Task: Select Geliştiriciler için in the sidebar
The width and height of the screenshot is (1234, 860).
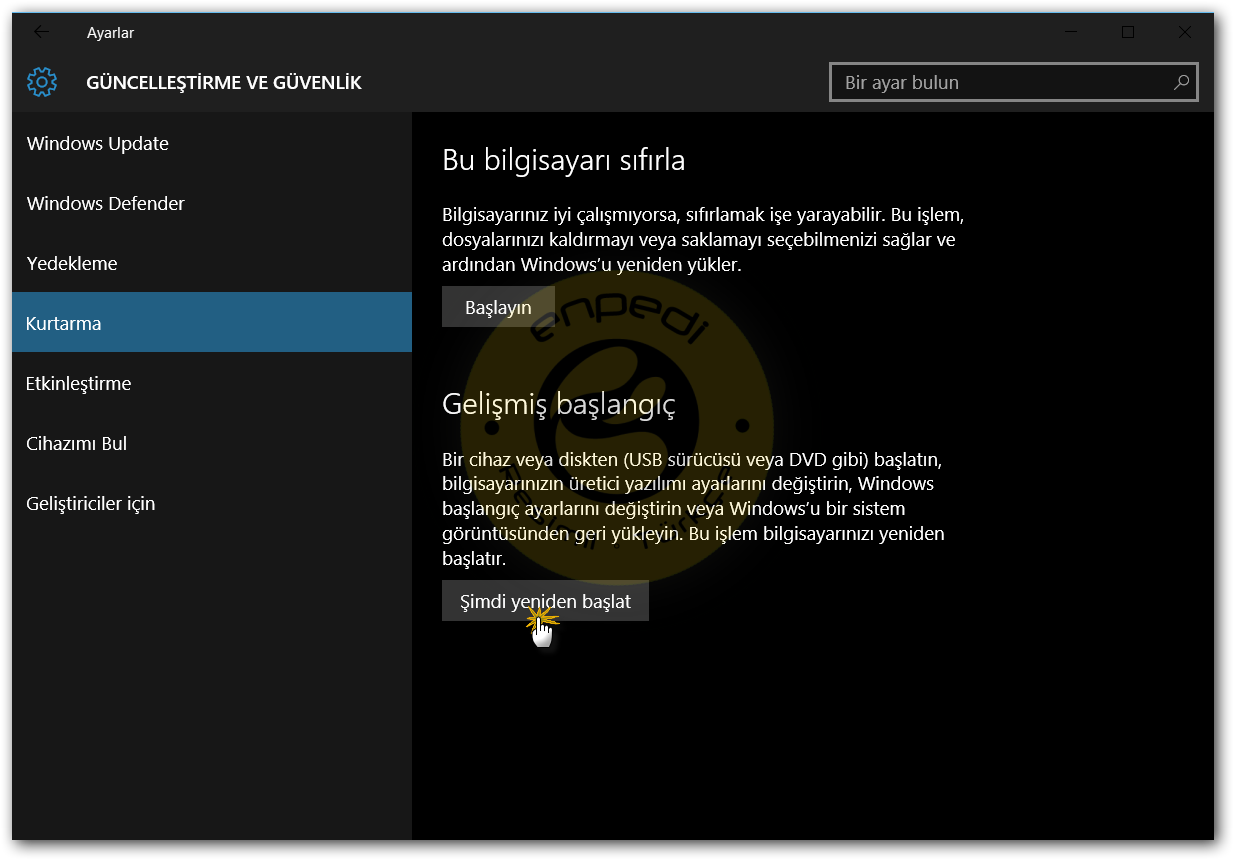Action: (x=212, y=503)
